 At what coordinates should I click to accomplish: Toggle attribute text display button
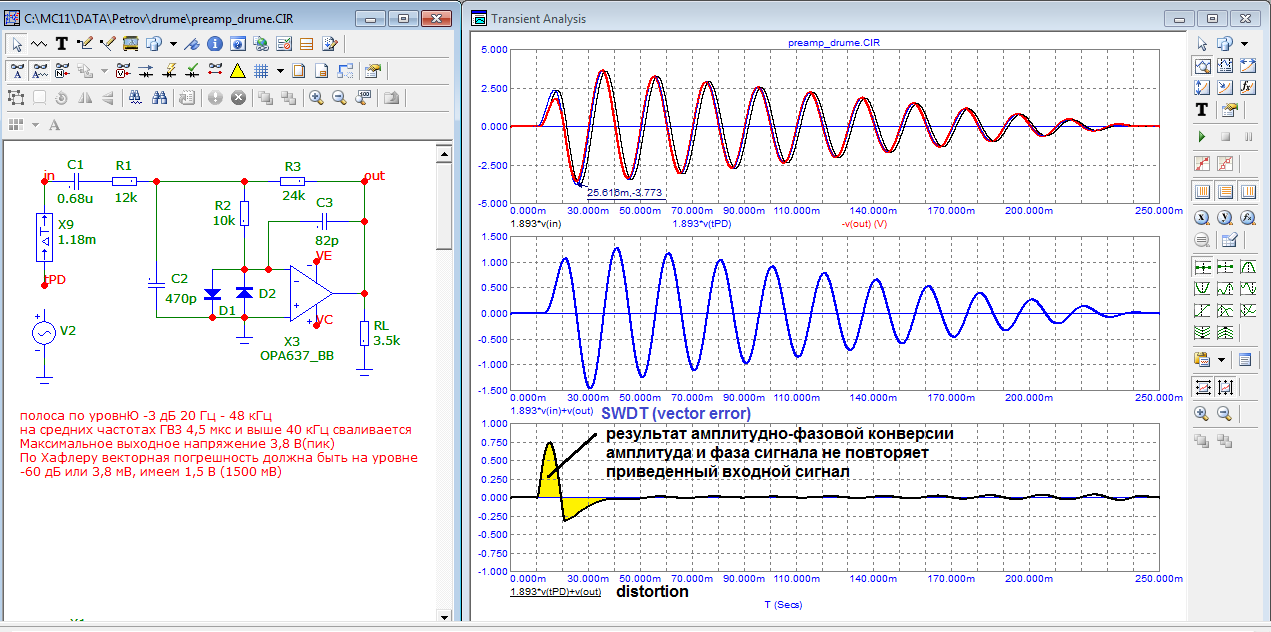point(40,71)
